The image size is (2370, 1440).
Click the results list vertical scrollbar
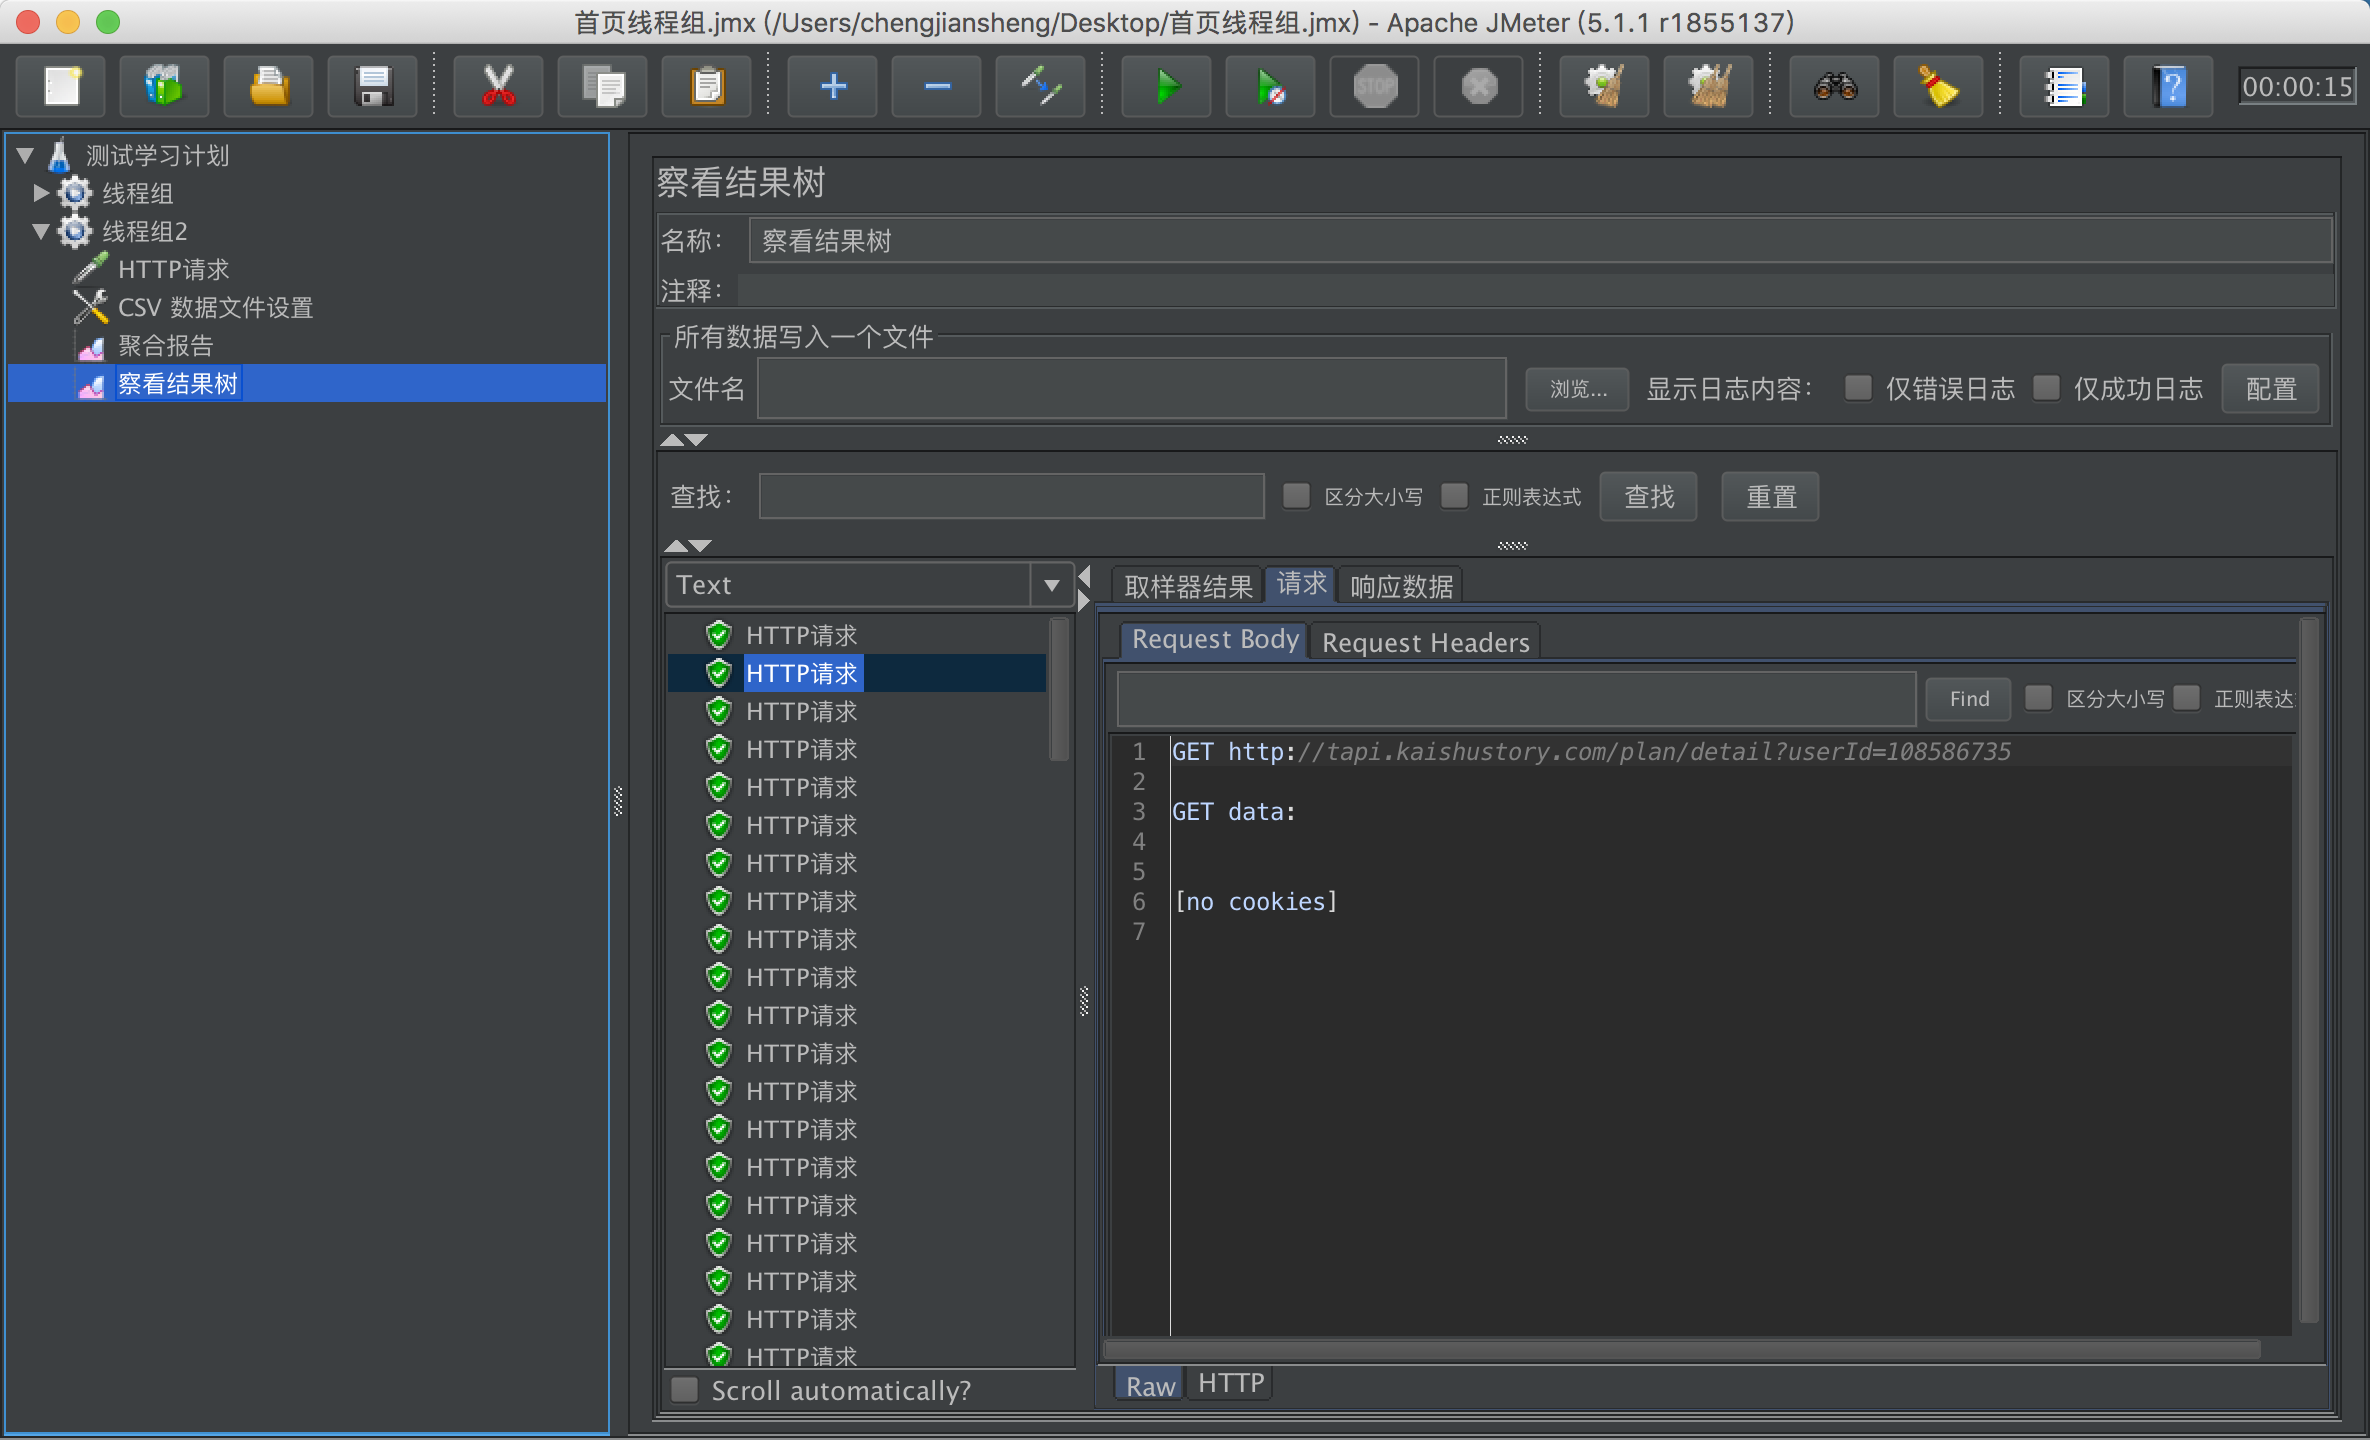pos(1059,690)
